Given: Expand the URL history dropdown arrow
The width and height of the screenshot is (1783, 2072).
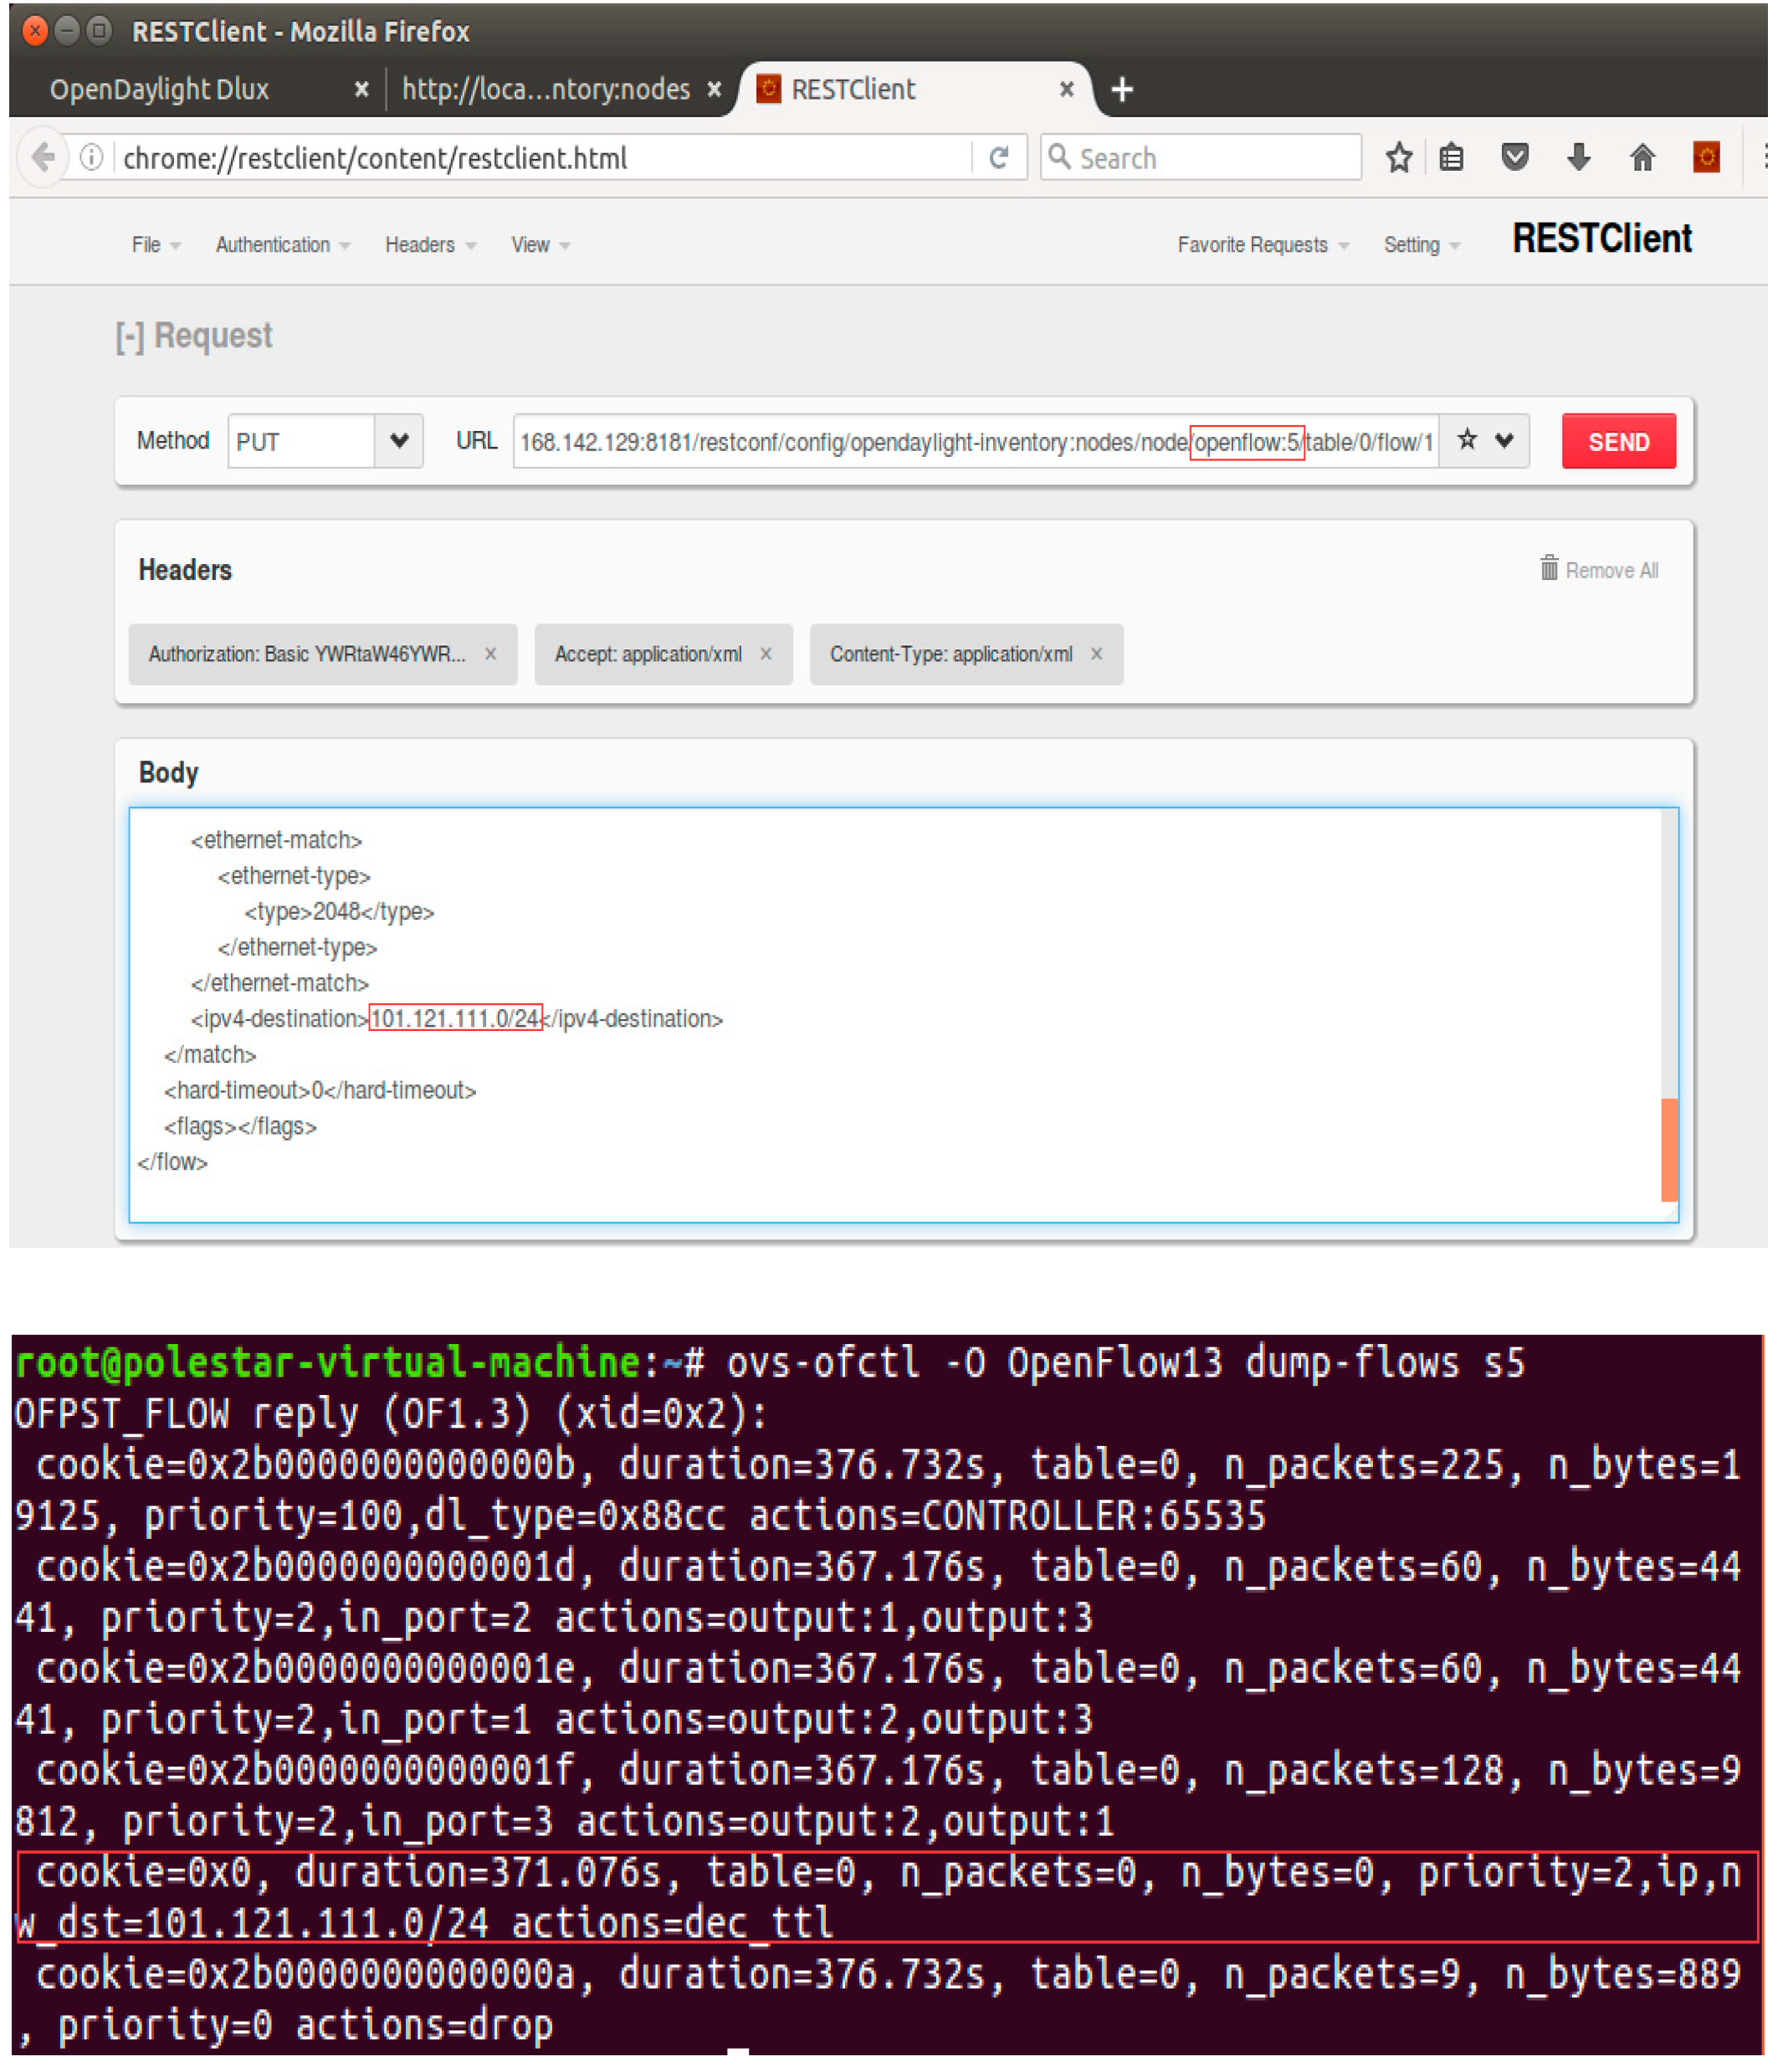Looking at the screenshot, I should point(1504,440).
